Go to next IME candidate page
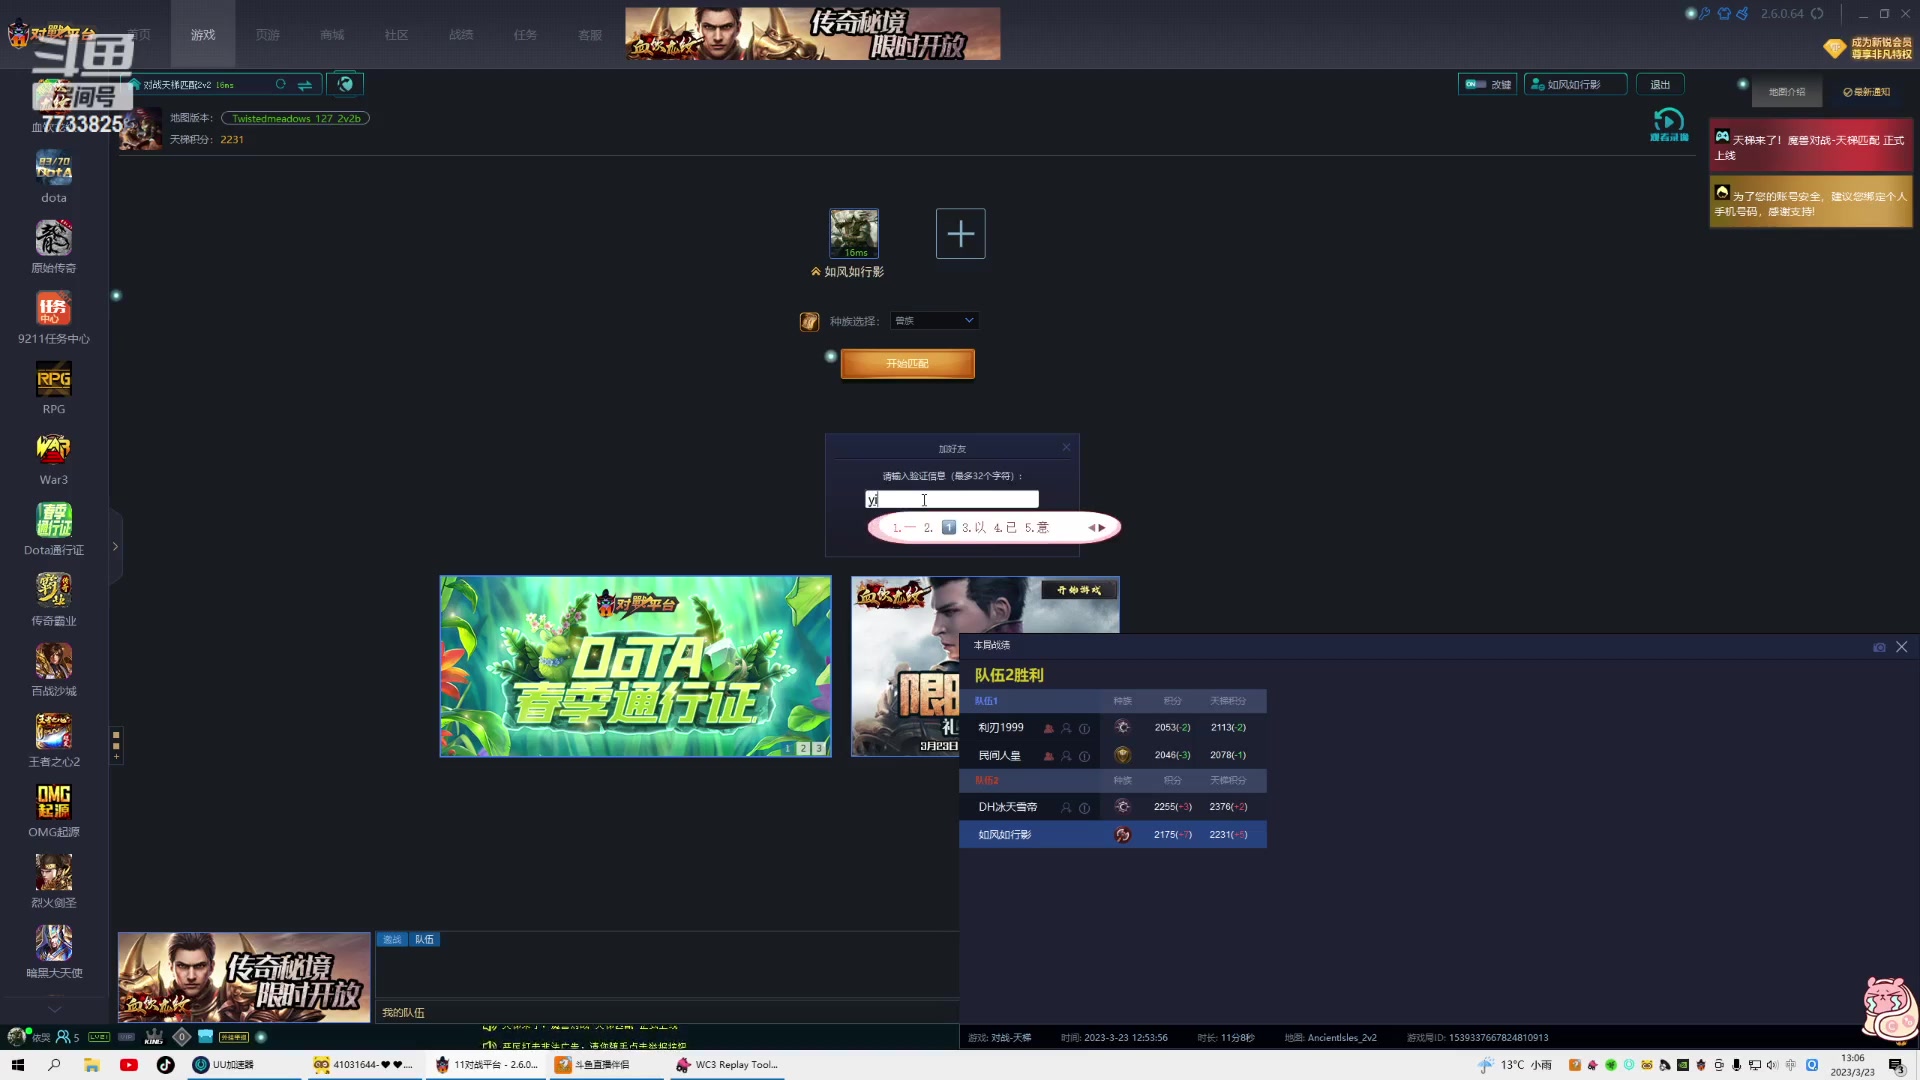The image size is (1920, 1080). pos(1103,528)
